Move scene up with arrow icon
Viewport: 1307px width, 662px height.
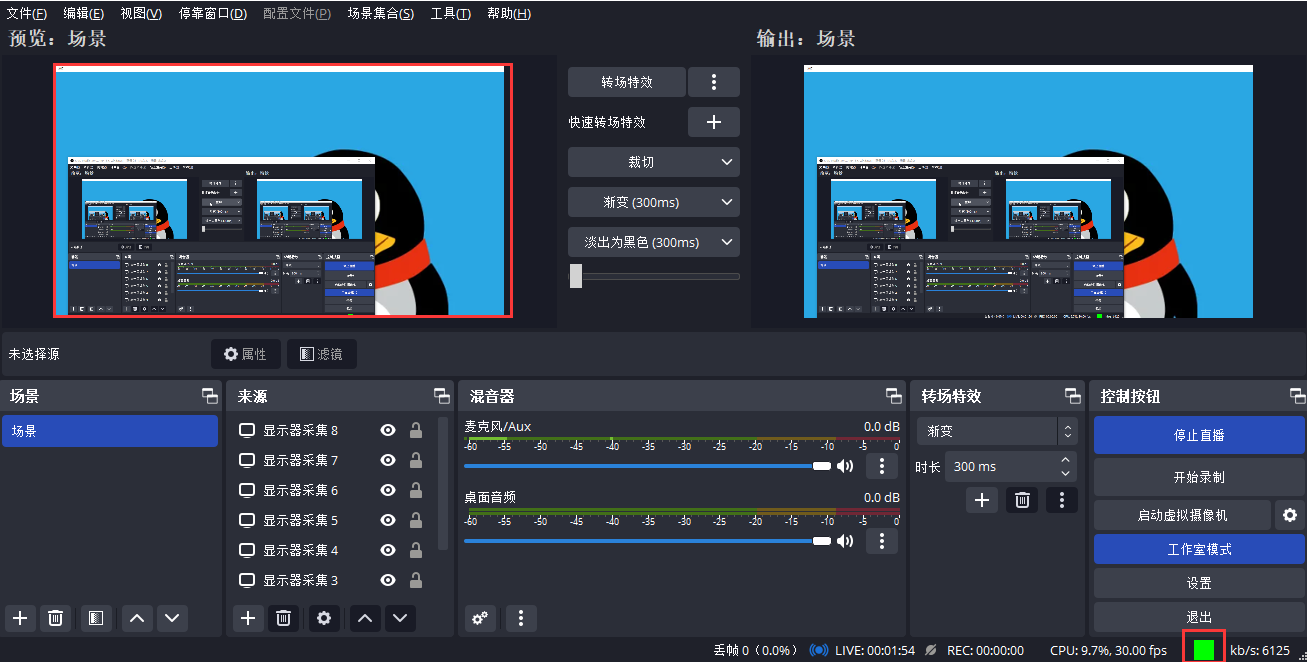[x=137, y=618]
